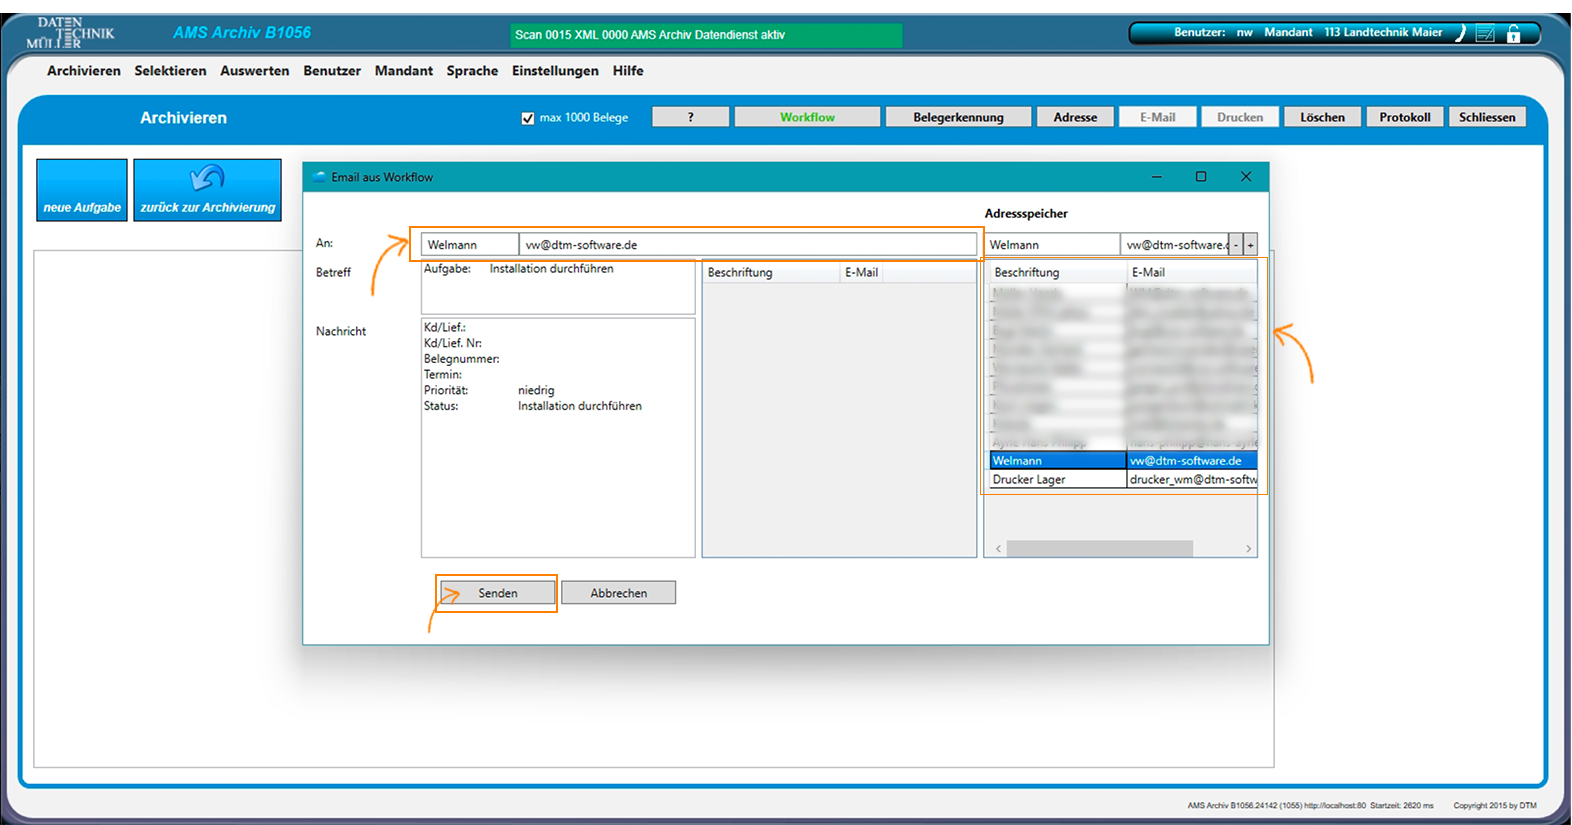Open the Archivieren menu
Screen dimensions: 1572x825
[x=84, y=71]
